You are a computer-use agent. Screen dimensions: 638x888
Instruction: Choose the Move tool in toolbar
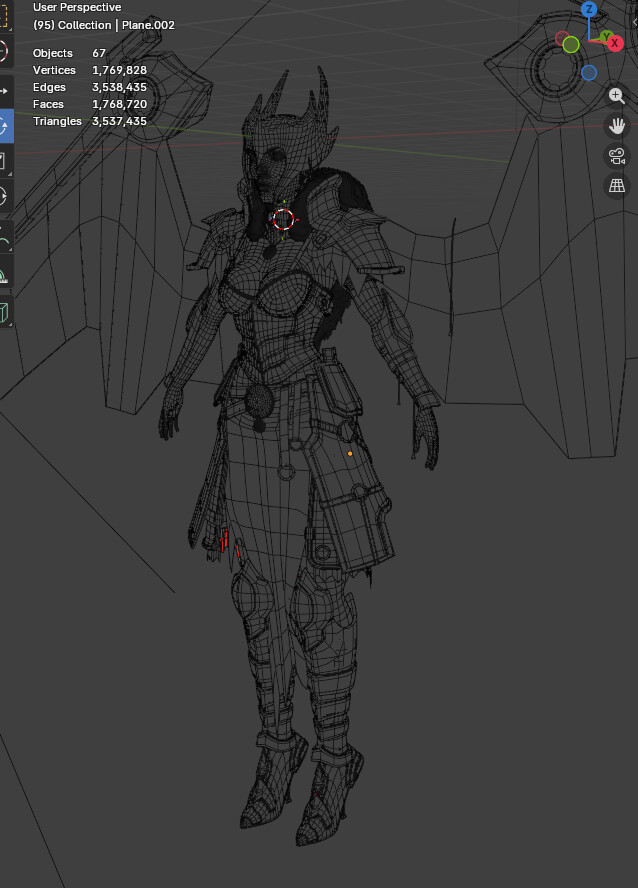5,91
